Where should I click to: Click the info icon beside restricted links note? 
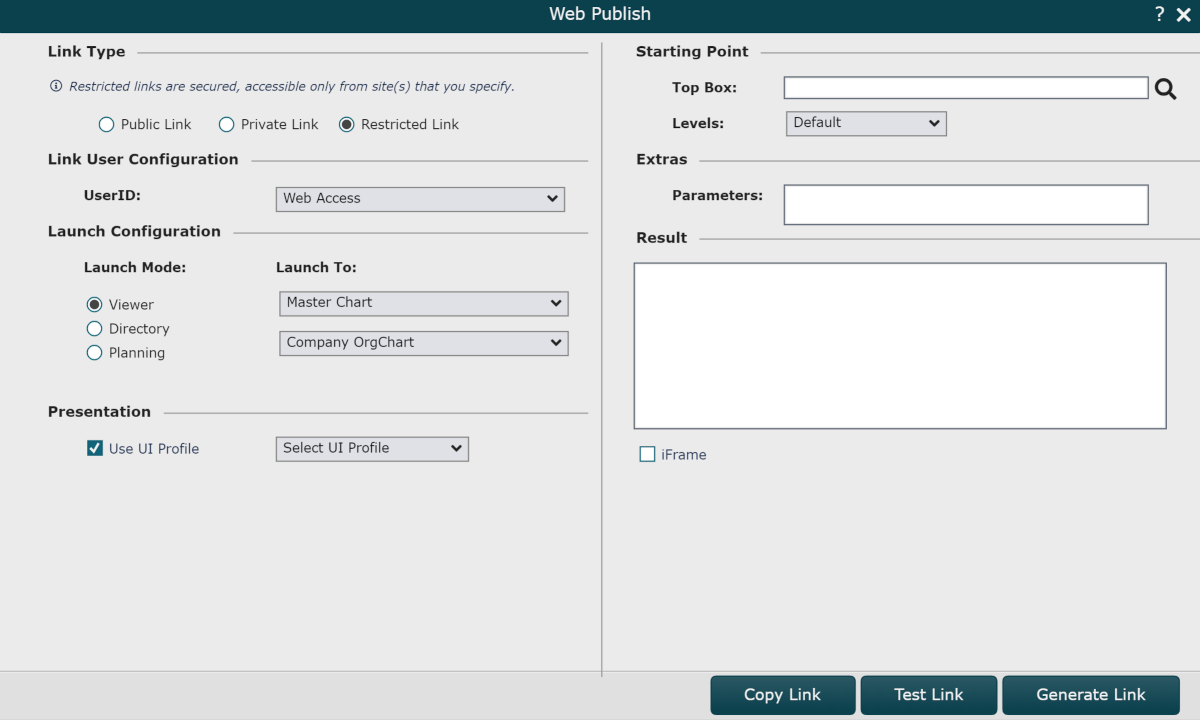click(x=56, y=86)
